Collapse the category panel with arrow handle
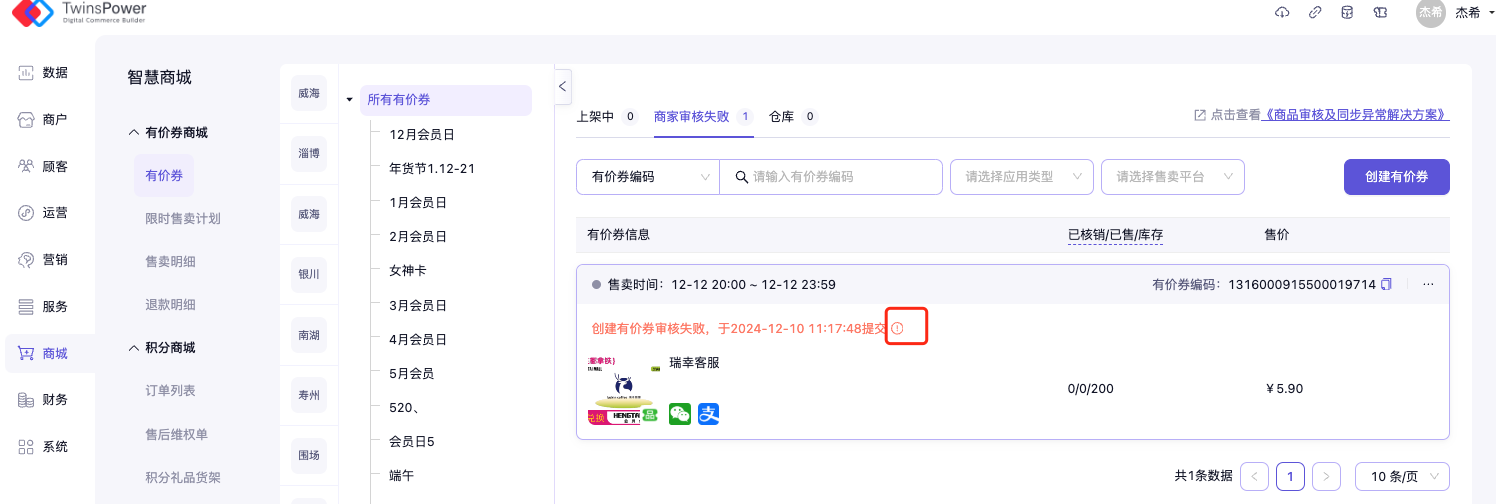The width and height of the screenshot is (1496, 504). (563, 86)
